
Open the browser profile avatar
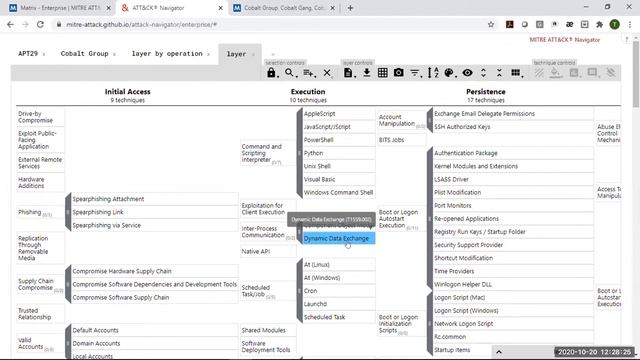pyautogui.click(x=614, y=24)
